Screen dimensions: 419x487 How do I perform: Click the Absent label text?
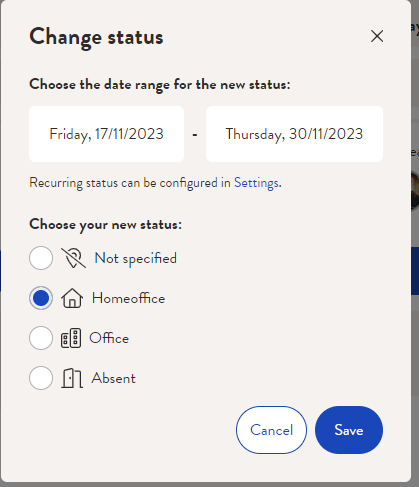(114, 378)
